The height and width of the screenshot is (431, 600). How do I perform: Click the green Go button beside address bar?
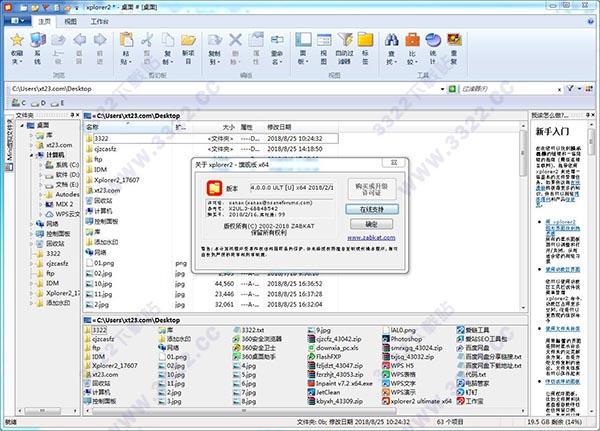click(x=452, y=89)
